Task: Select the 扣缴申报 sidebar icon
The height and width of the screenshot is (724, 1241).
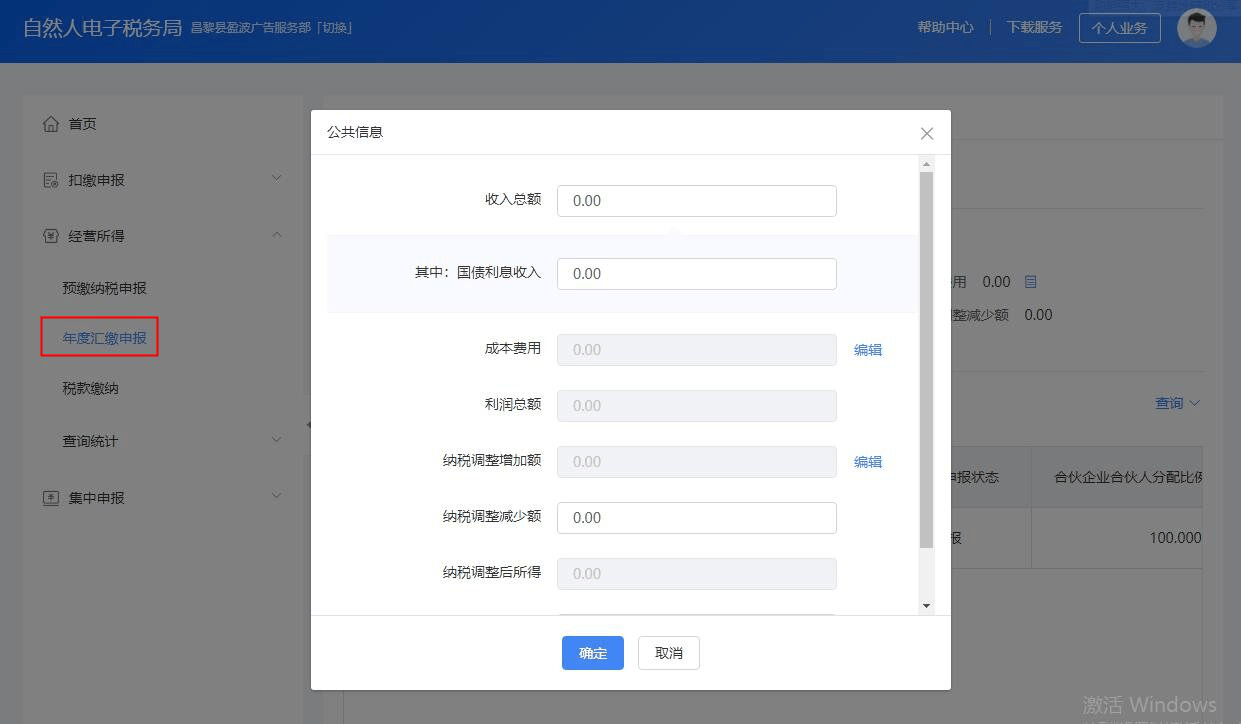Action: (x=50, y=179)
